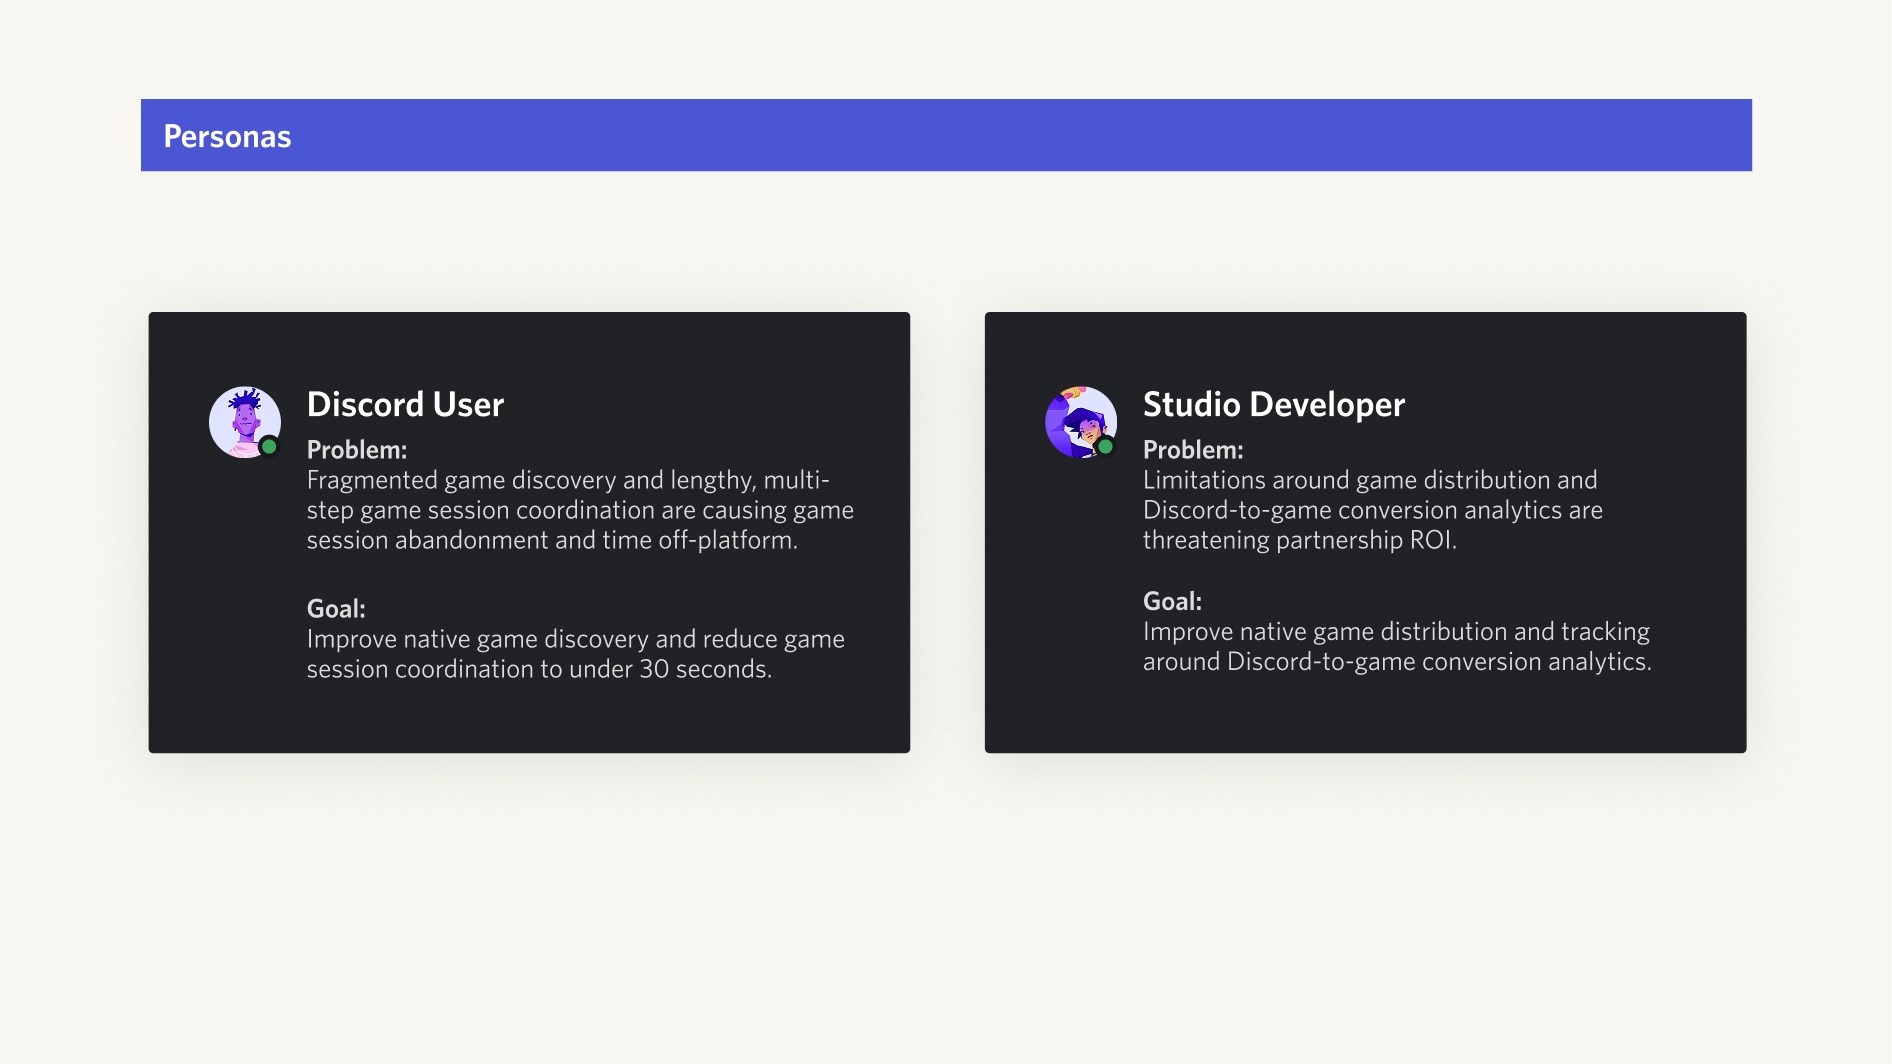Click text 'Limitations around game distribution and'
The image size is (1892, 1064).
[x=1370, y=480]
